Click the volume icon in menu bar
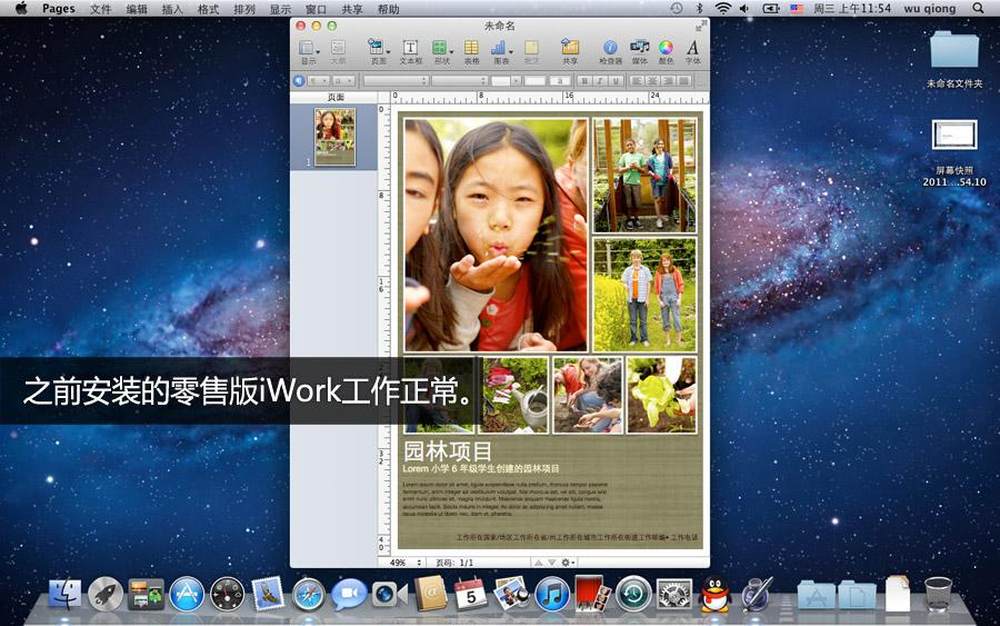Screen dimensions: 1000x626 point(744,8)
